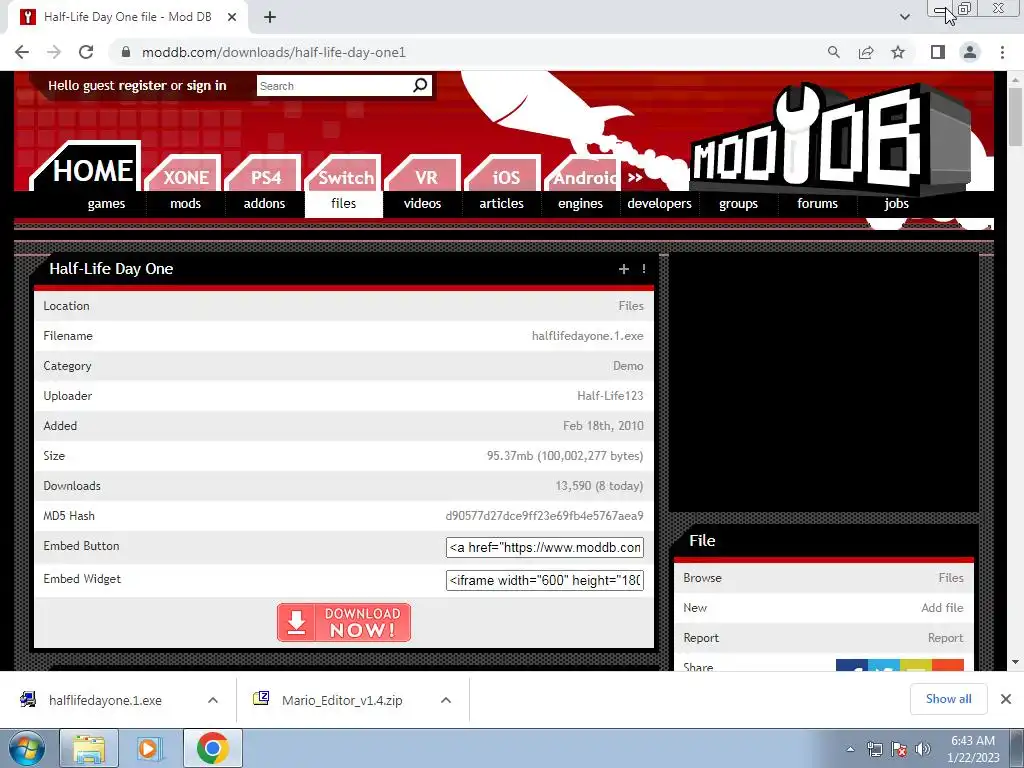Share this page from address bar

(866, 52)
